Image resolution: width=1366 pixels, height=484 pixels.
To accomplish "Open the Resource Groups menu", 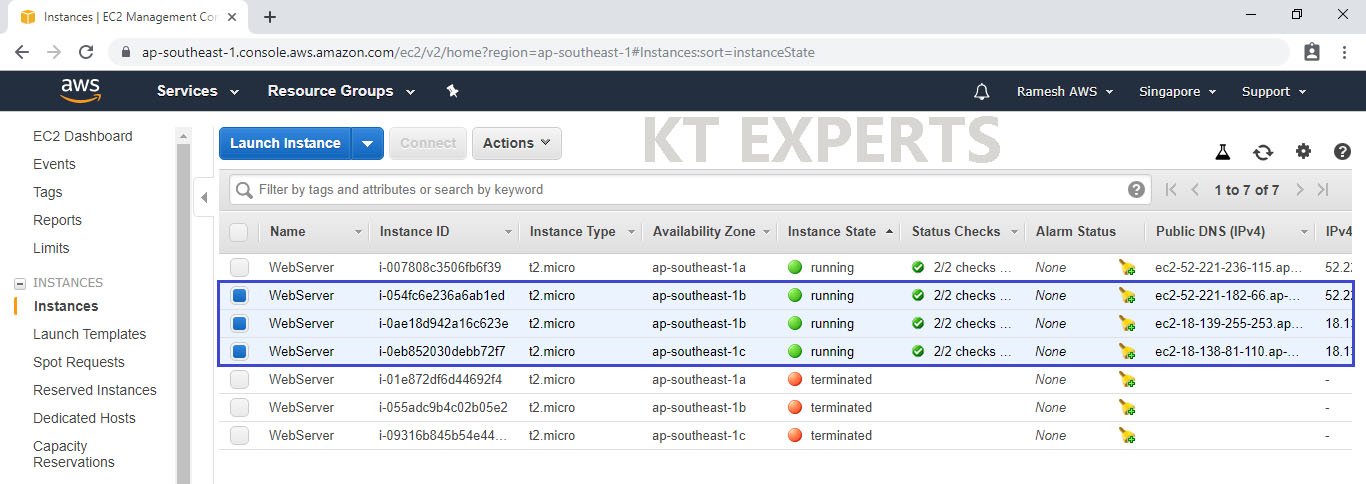I will pyautogui.click(x=341, y=91).
